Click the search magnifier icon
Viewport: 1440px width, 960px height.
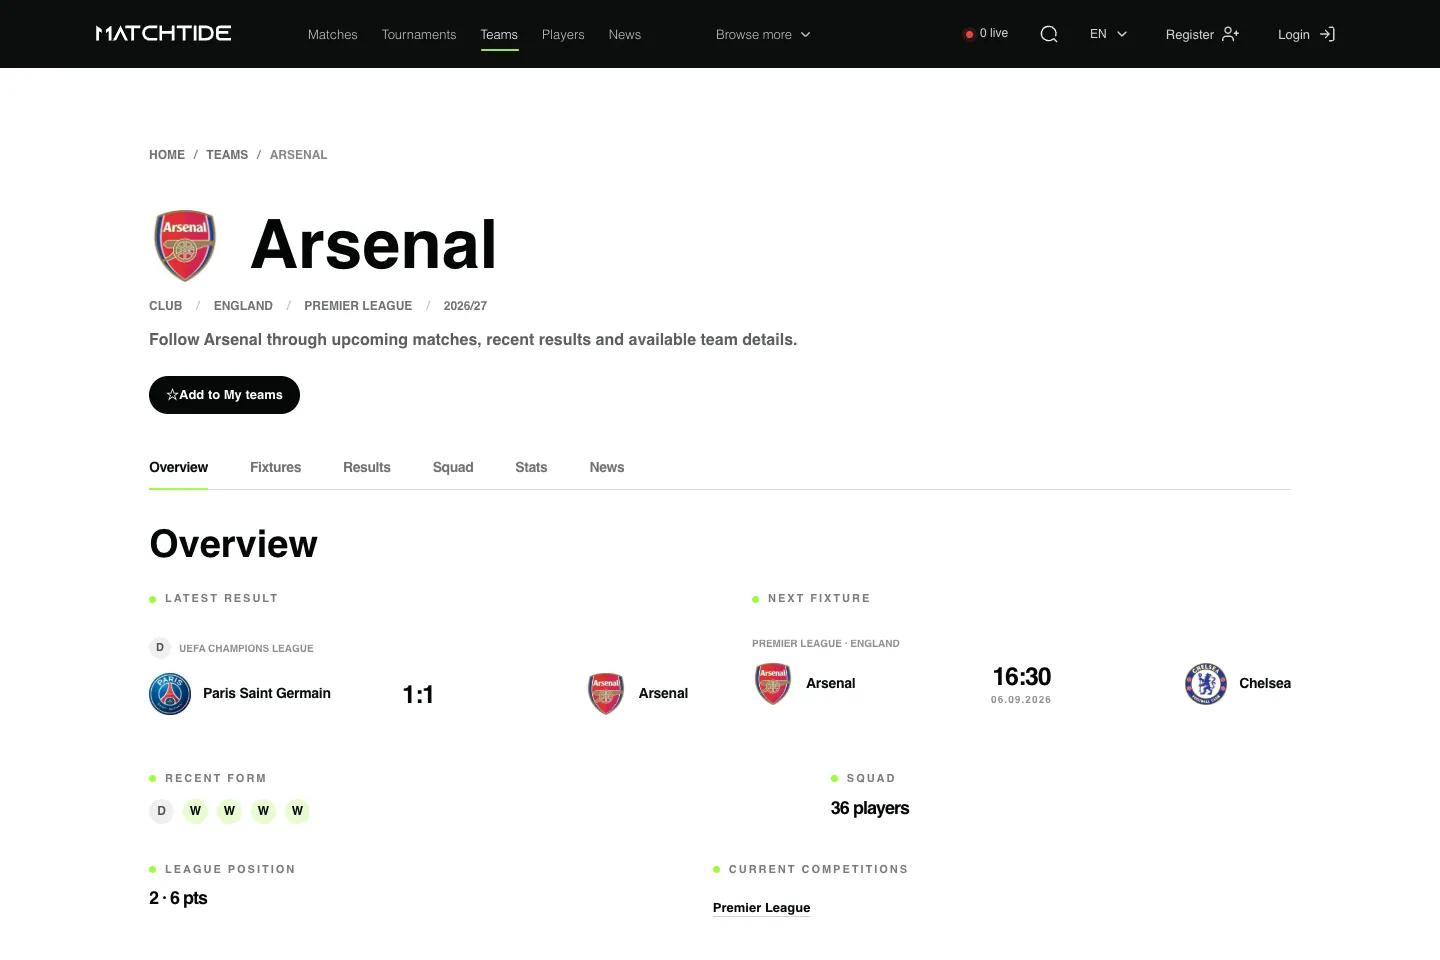coord(1049,34)
